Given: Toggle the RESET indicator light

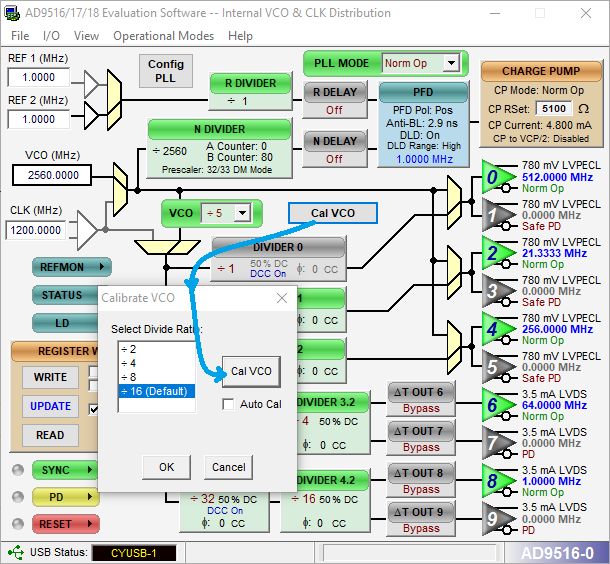Looking at the screenshot, I should click(18, 524).
